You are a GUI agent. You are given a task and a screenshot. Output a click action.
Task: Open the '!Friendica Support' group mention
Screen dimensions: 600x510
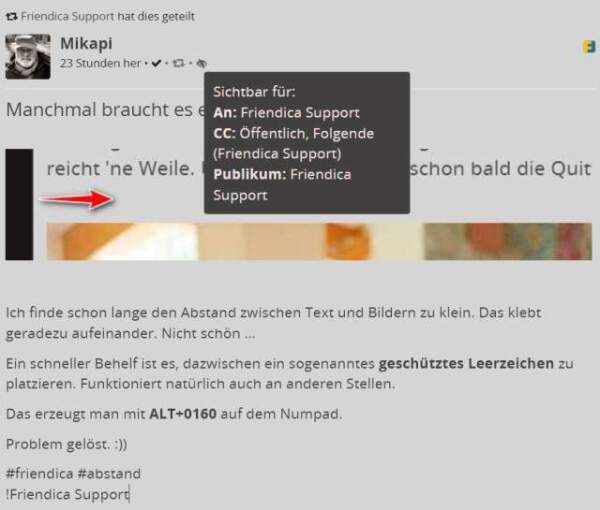point(67,494)
